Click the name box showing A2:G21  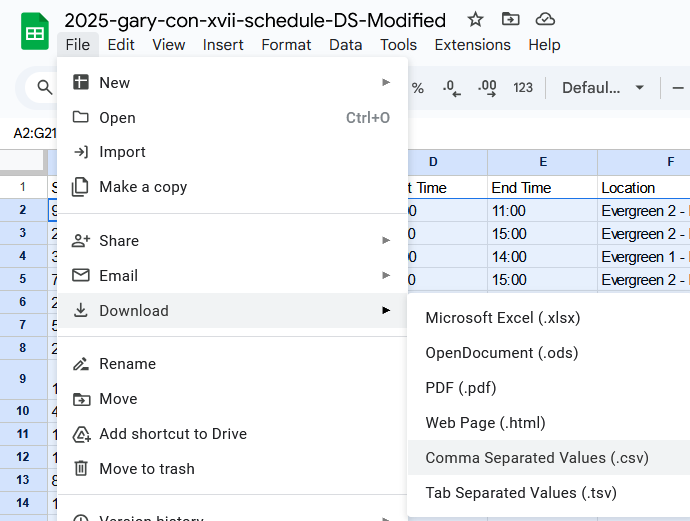coord(34,133)
